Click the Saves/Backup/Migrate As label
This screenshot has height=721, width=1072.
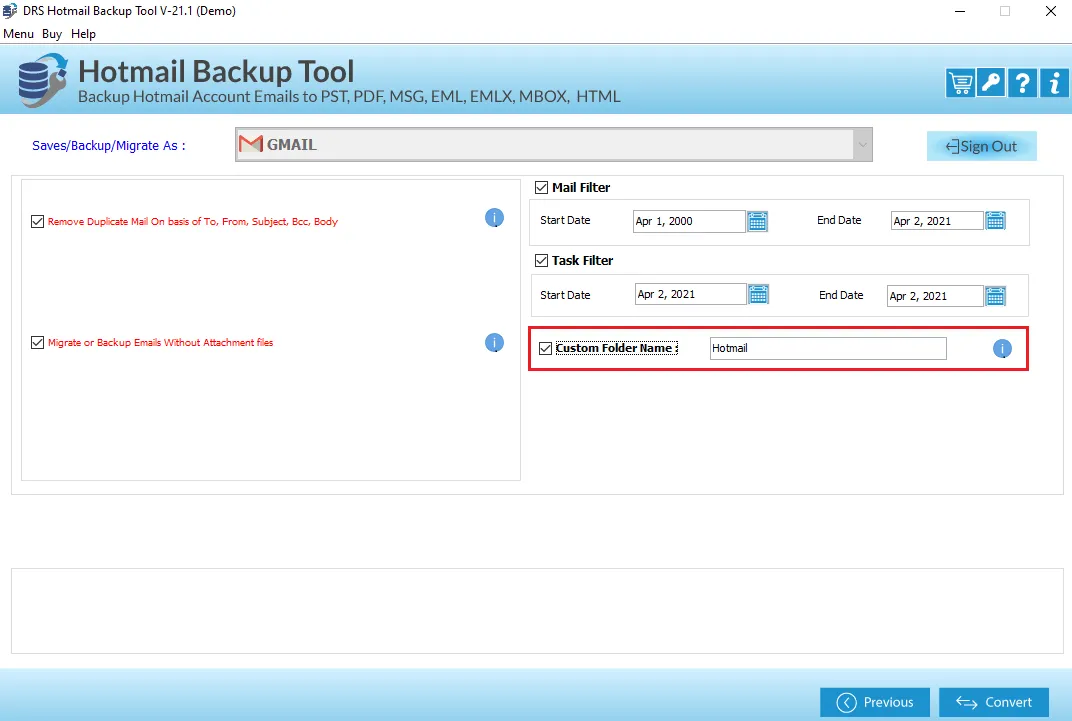109,146
